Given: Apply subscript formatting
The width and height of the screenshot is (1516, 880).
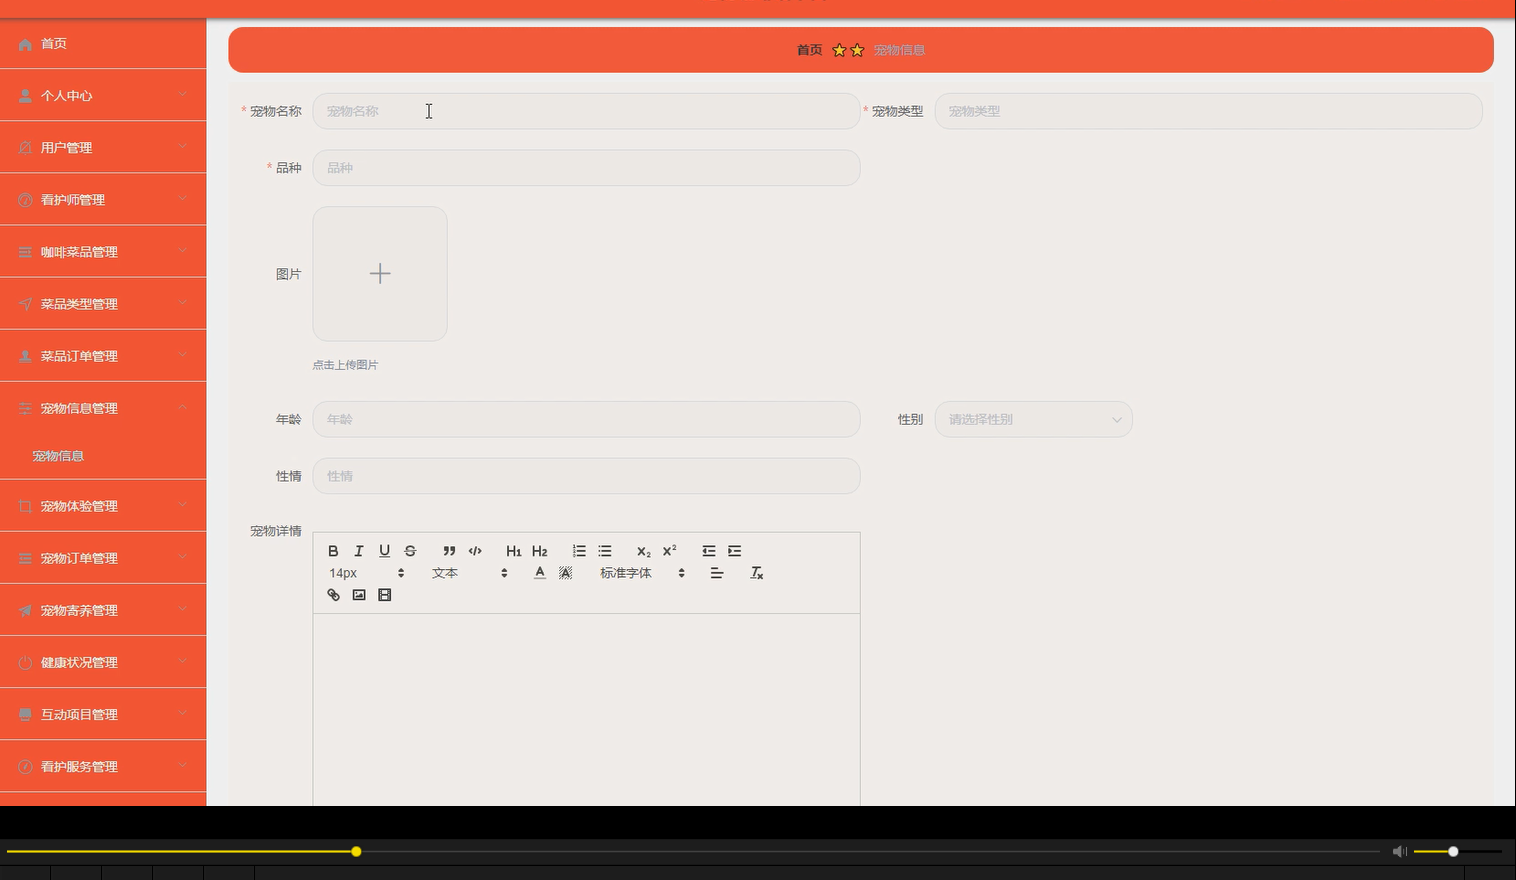Looking at the screenshot, I should [644, 551].
